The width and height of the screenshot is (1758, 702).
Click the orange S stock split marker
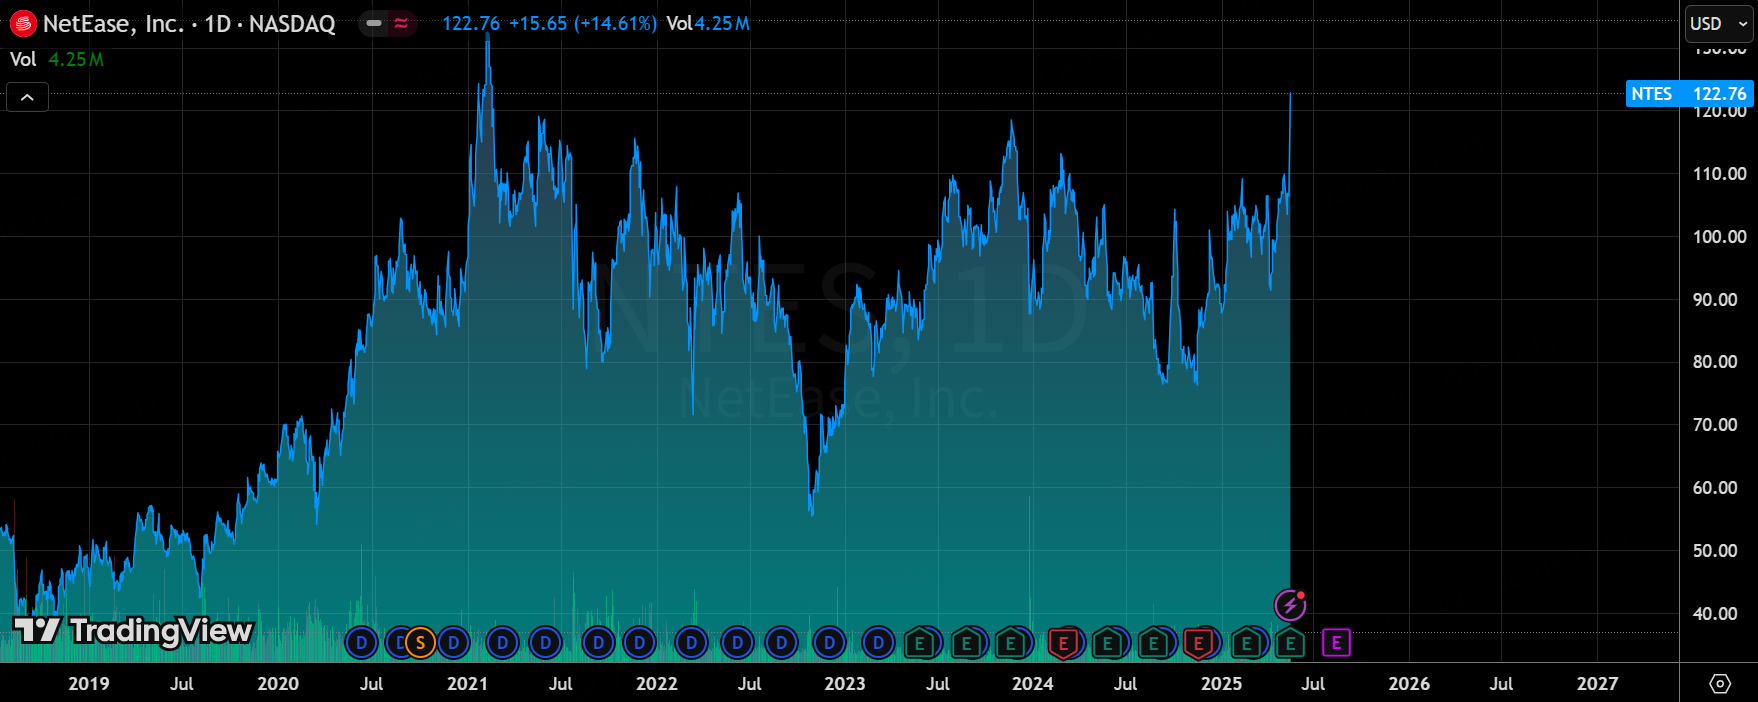tap(420, 643)
